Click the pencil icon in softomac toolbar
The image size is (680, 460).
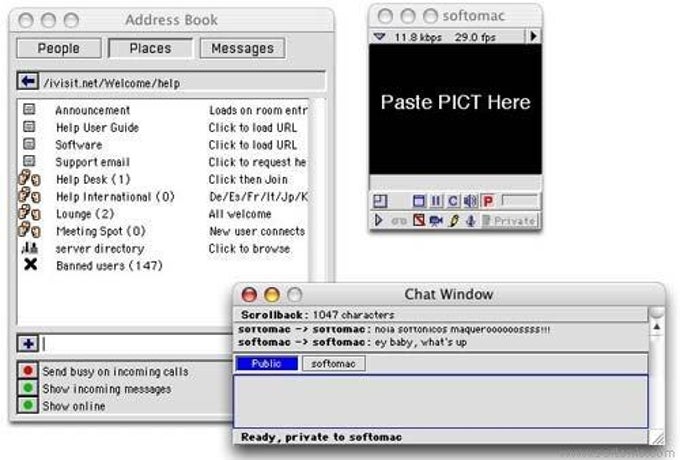[454, 220]
